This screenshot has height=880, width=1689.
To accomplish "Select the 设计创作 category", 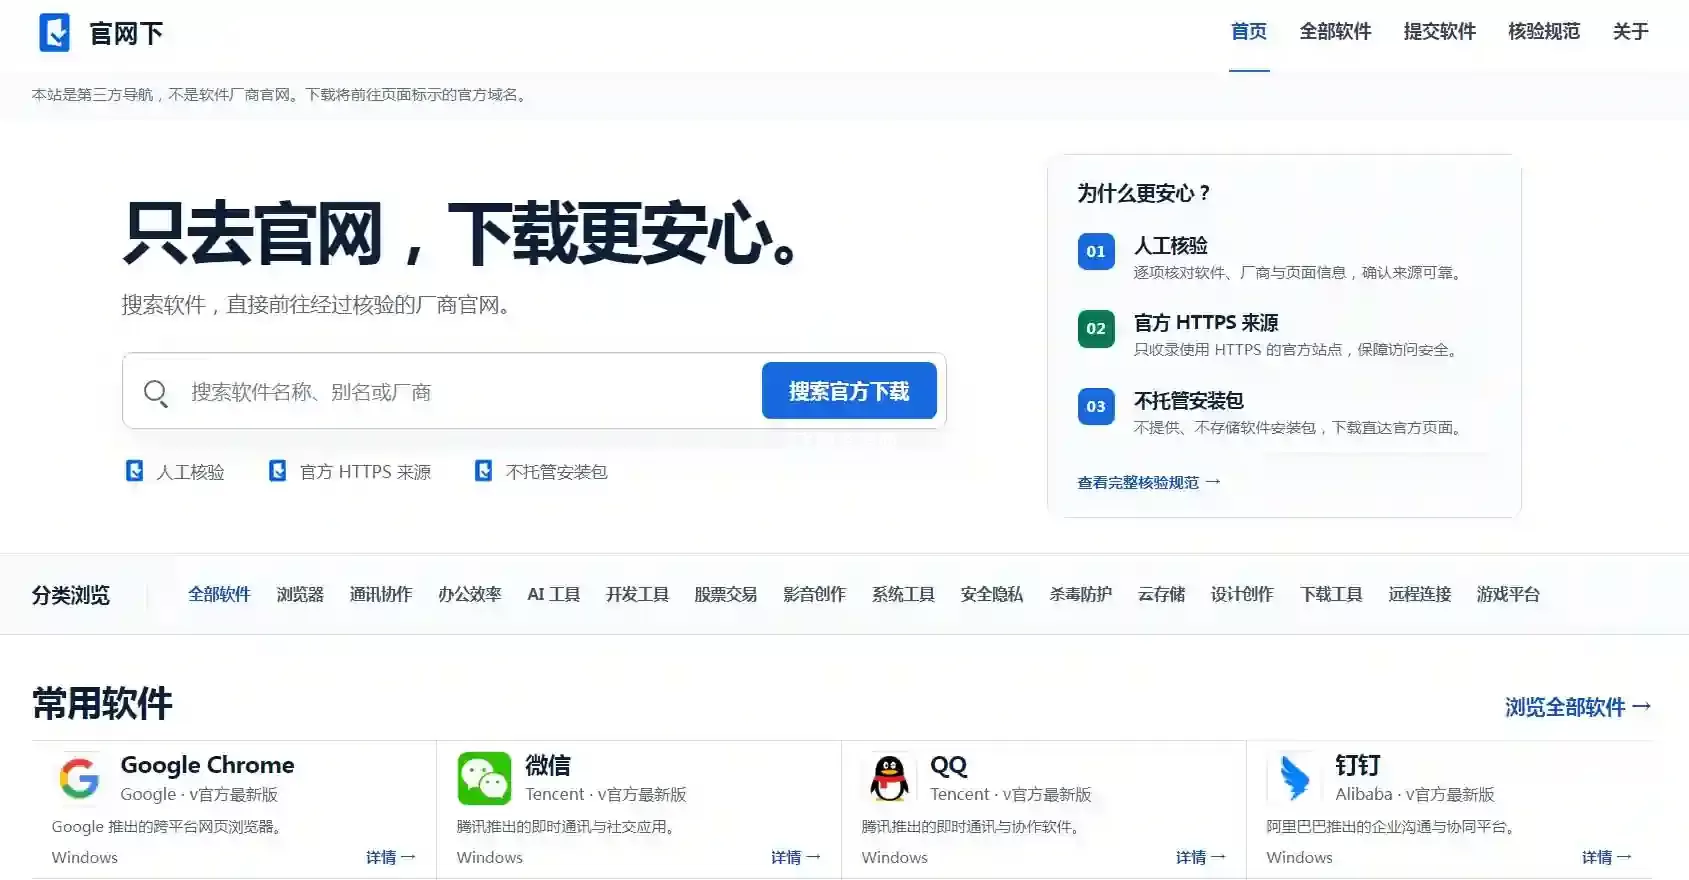I will pos(1242,594).
